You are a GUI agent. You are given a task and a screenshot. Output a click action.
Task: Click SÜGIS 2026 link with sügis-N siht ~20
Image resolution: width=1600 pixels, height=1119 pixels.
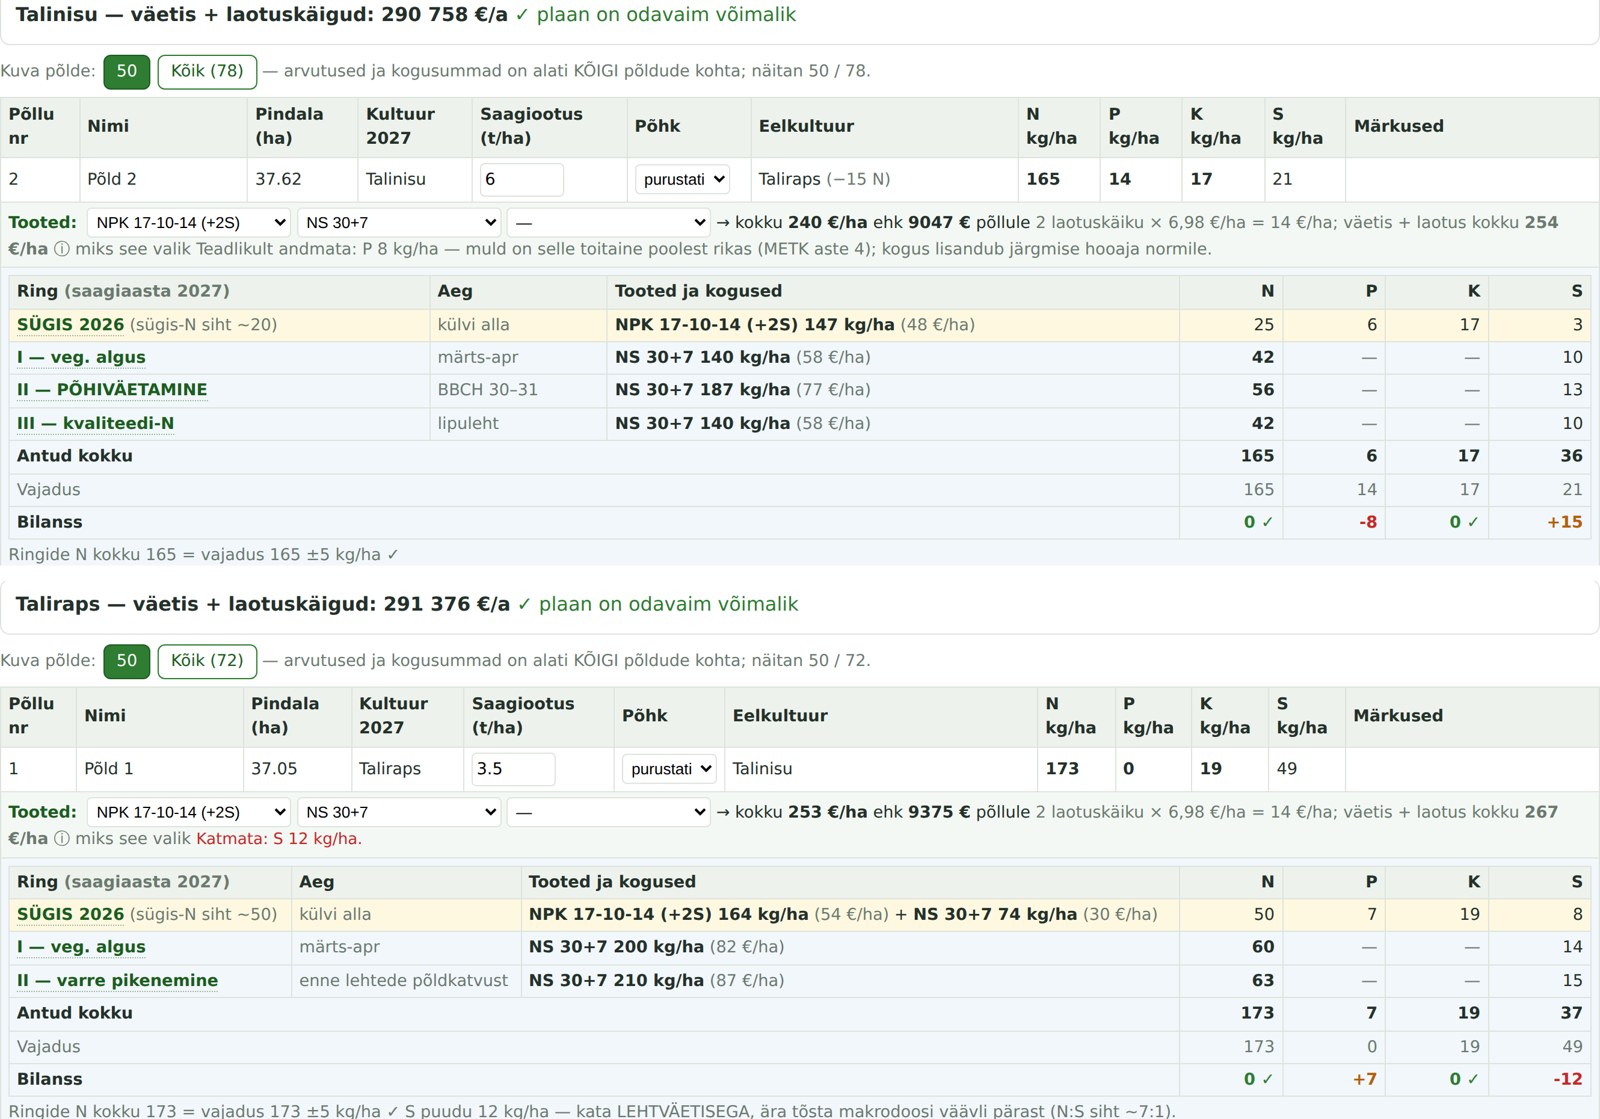point(71,325)
